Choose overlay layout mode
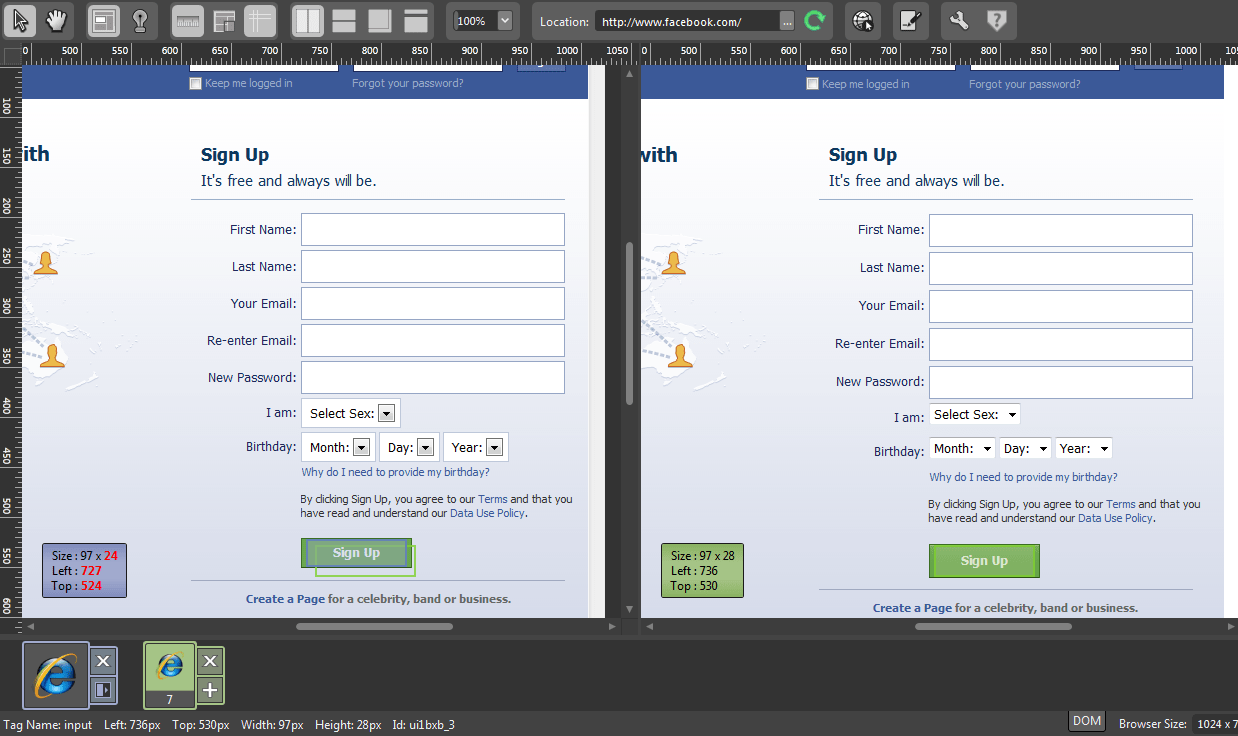The height and width of the screenshot is (736, 1238). pyautogui.click(x=380, y=20)
